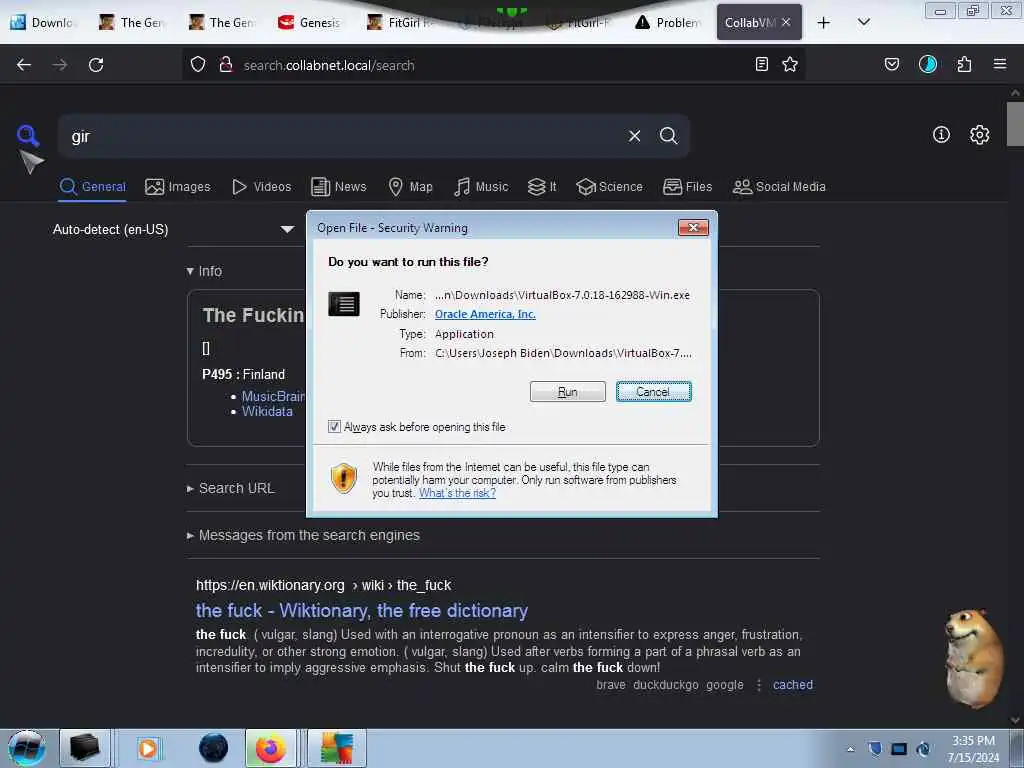Click the hamster image in the corner
Image resolution: width=1024 pixels, height=768 pixels.
(x=975, y=658)
